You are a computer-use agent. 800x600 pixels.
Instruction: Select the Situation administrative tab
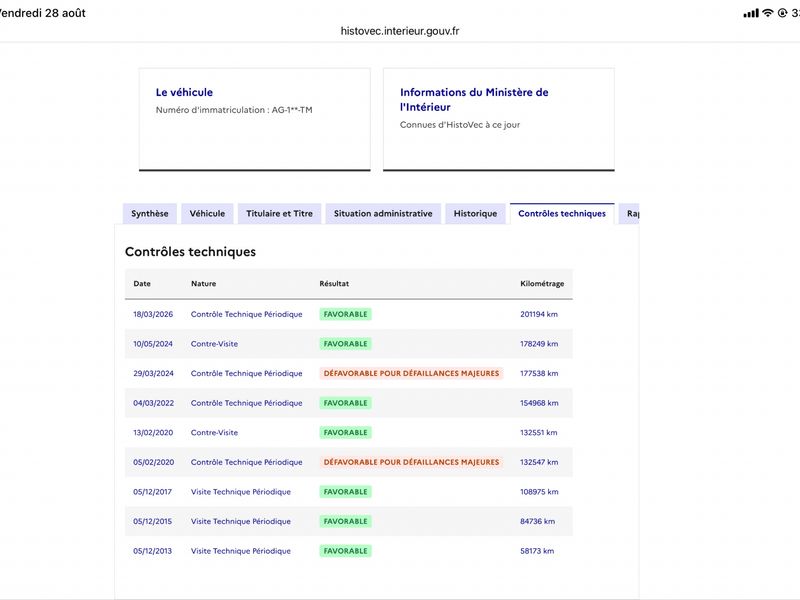click(383, 213)
